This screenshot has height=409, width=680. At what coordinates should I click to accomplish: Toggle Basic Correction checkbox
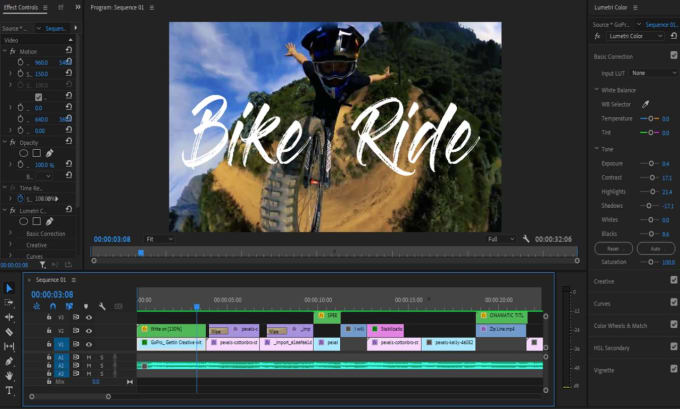[x=673, y=55]
